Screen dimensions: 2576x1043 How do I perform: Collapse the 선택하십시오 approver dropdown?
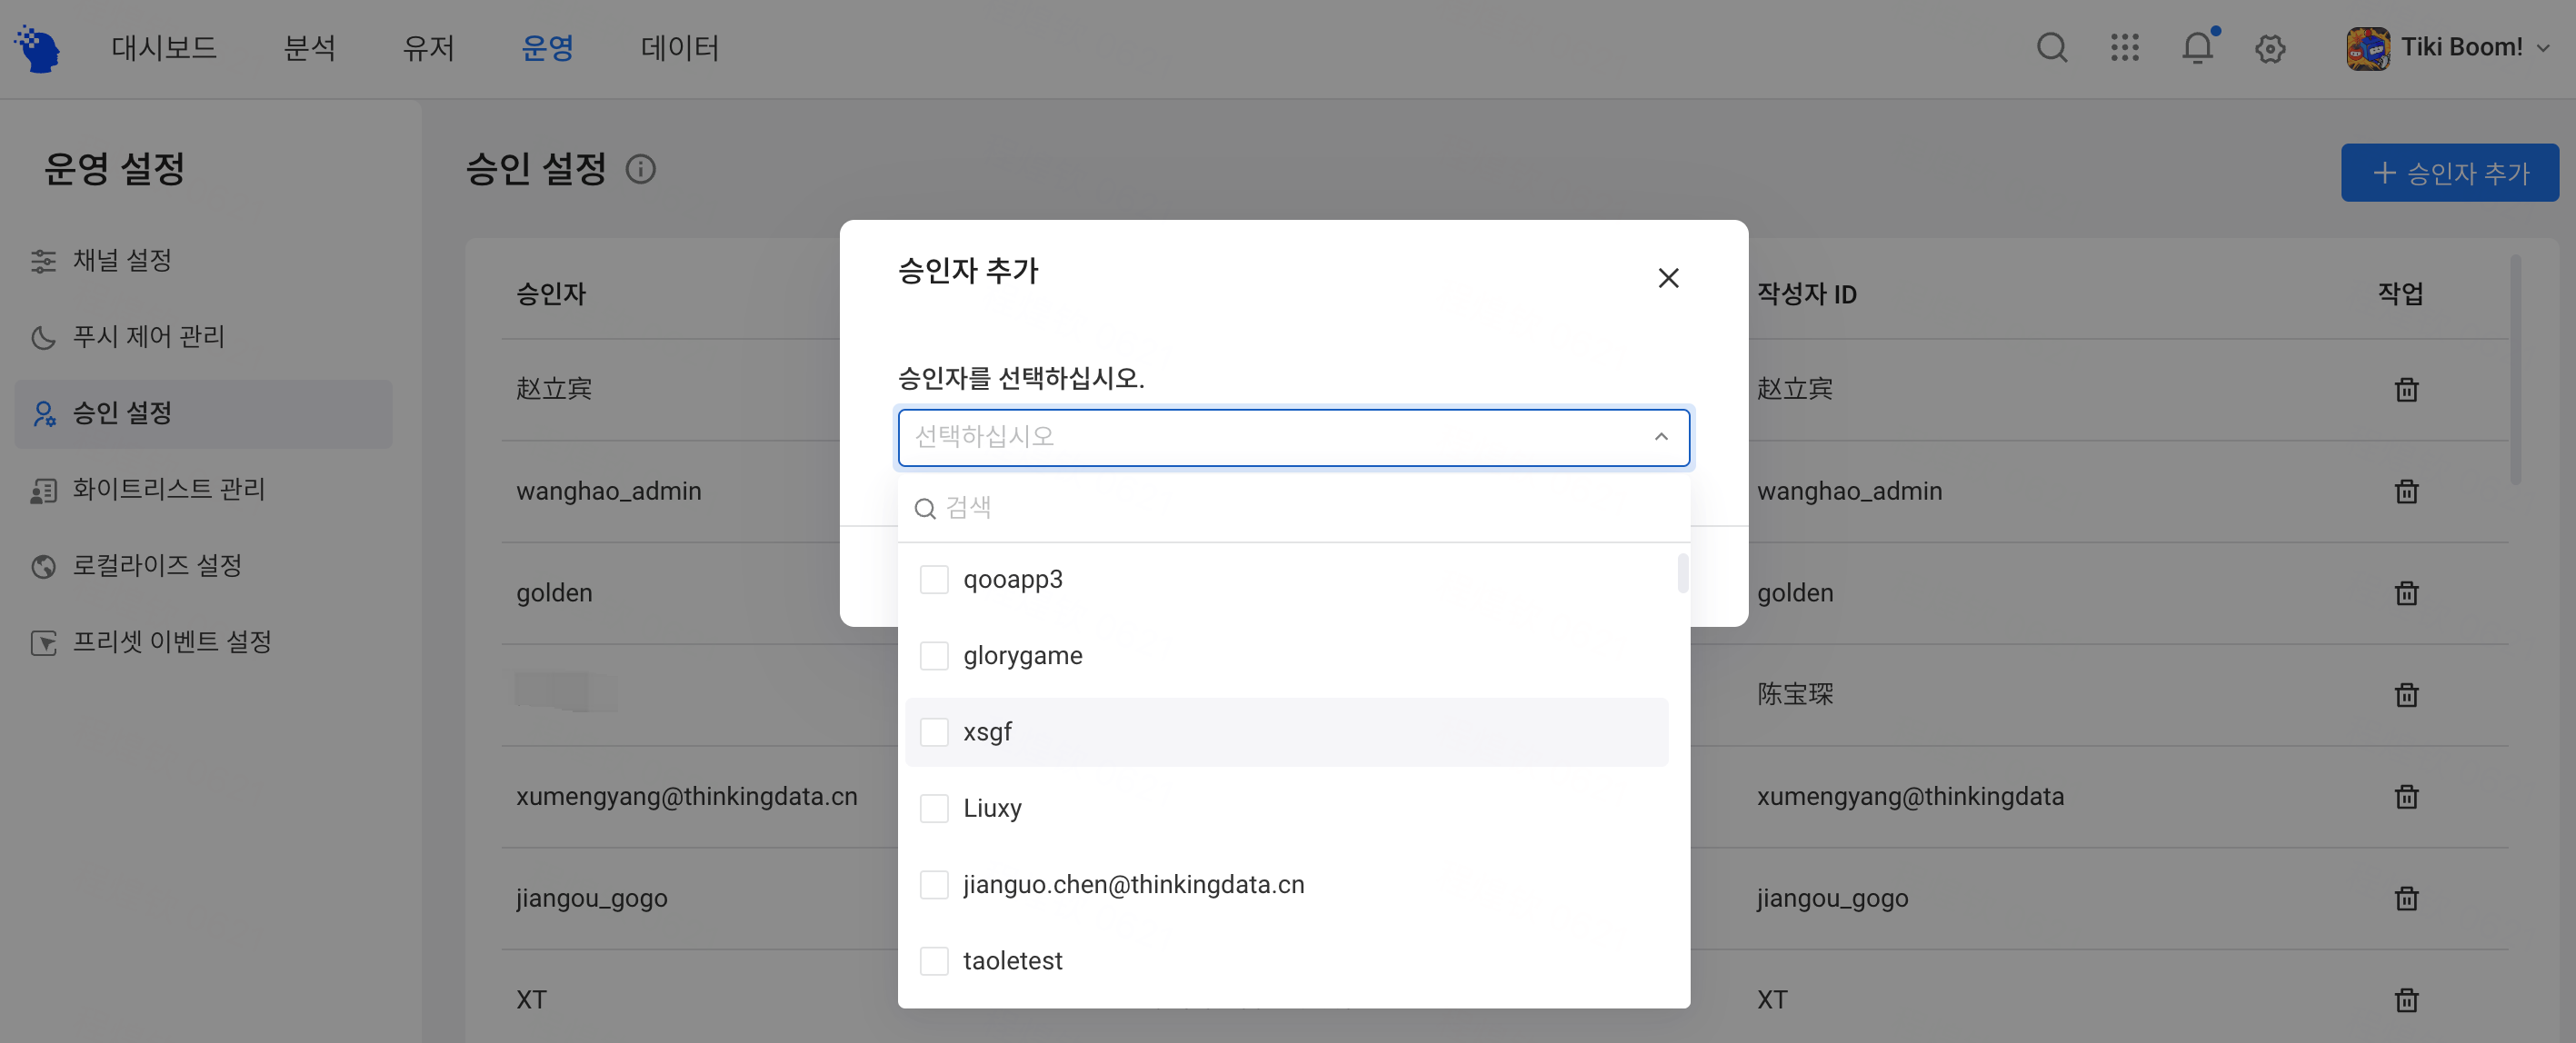[x=1661, y=437]
